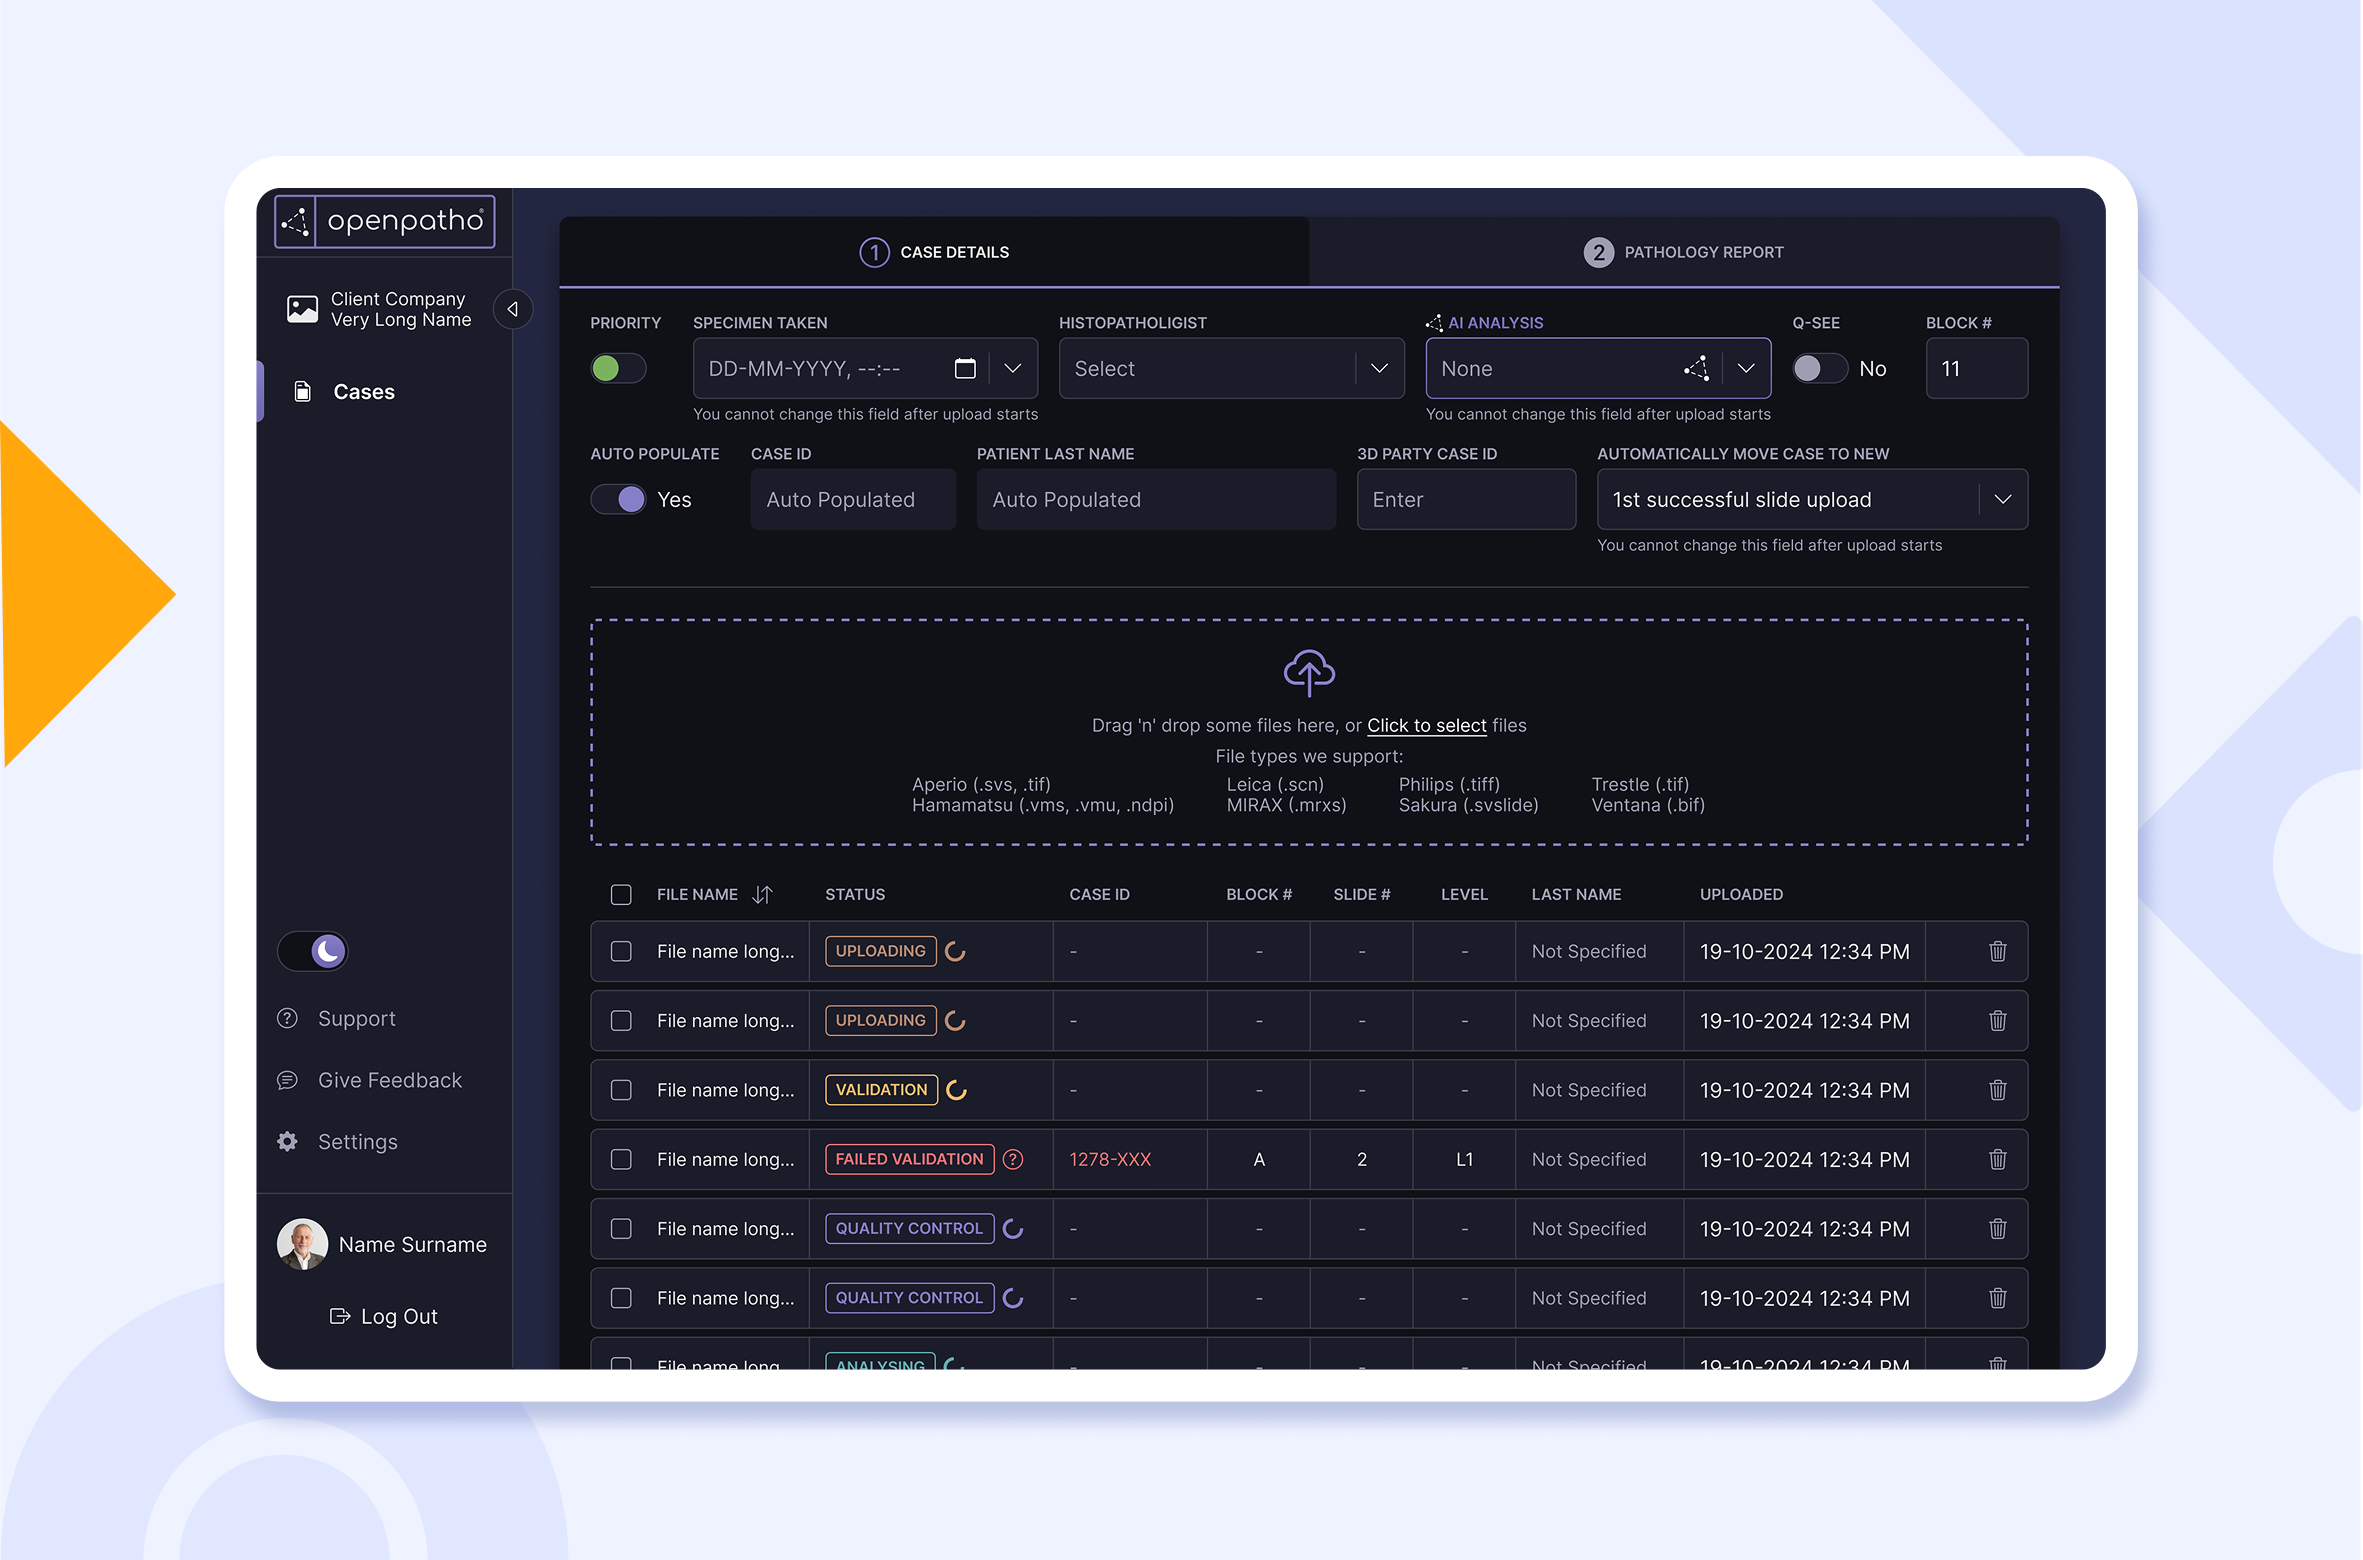
Task: Check the checkbox of the VALIDATION row
Action: point(621,1090)
